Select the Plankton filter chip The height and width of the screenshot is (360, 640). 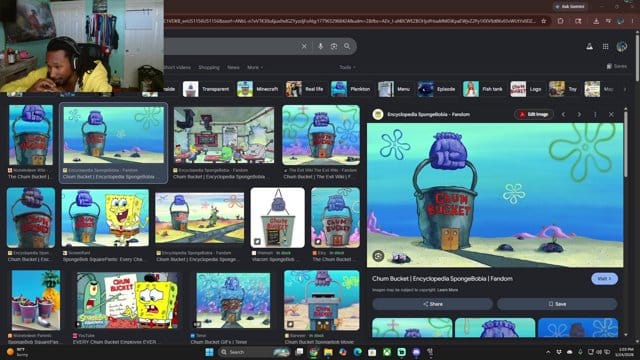(351, 89)
